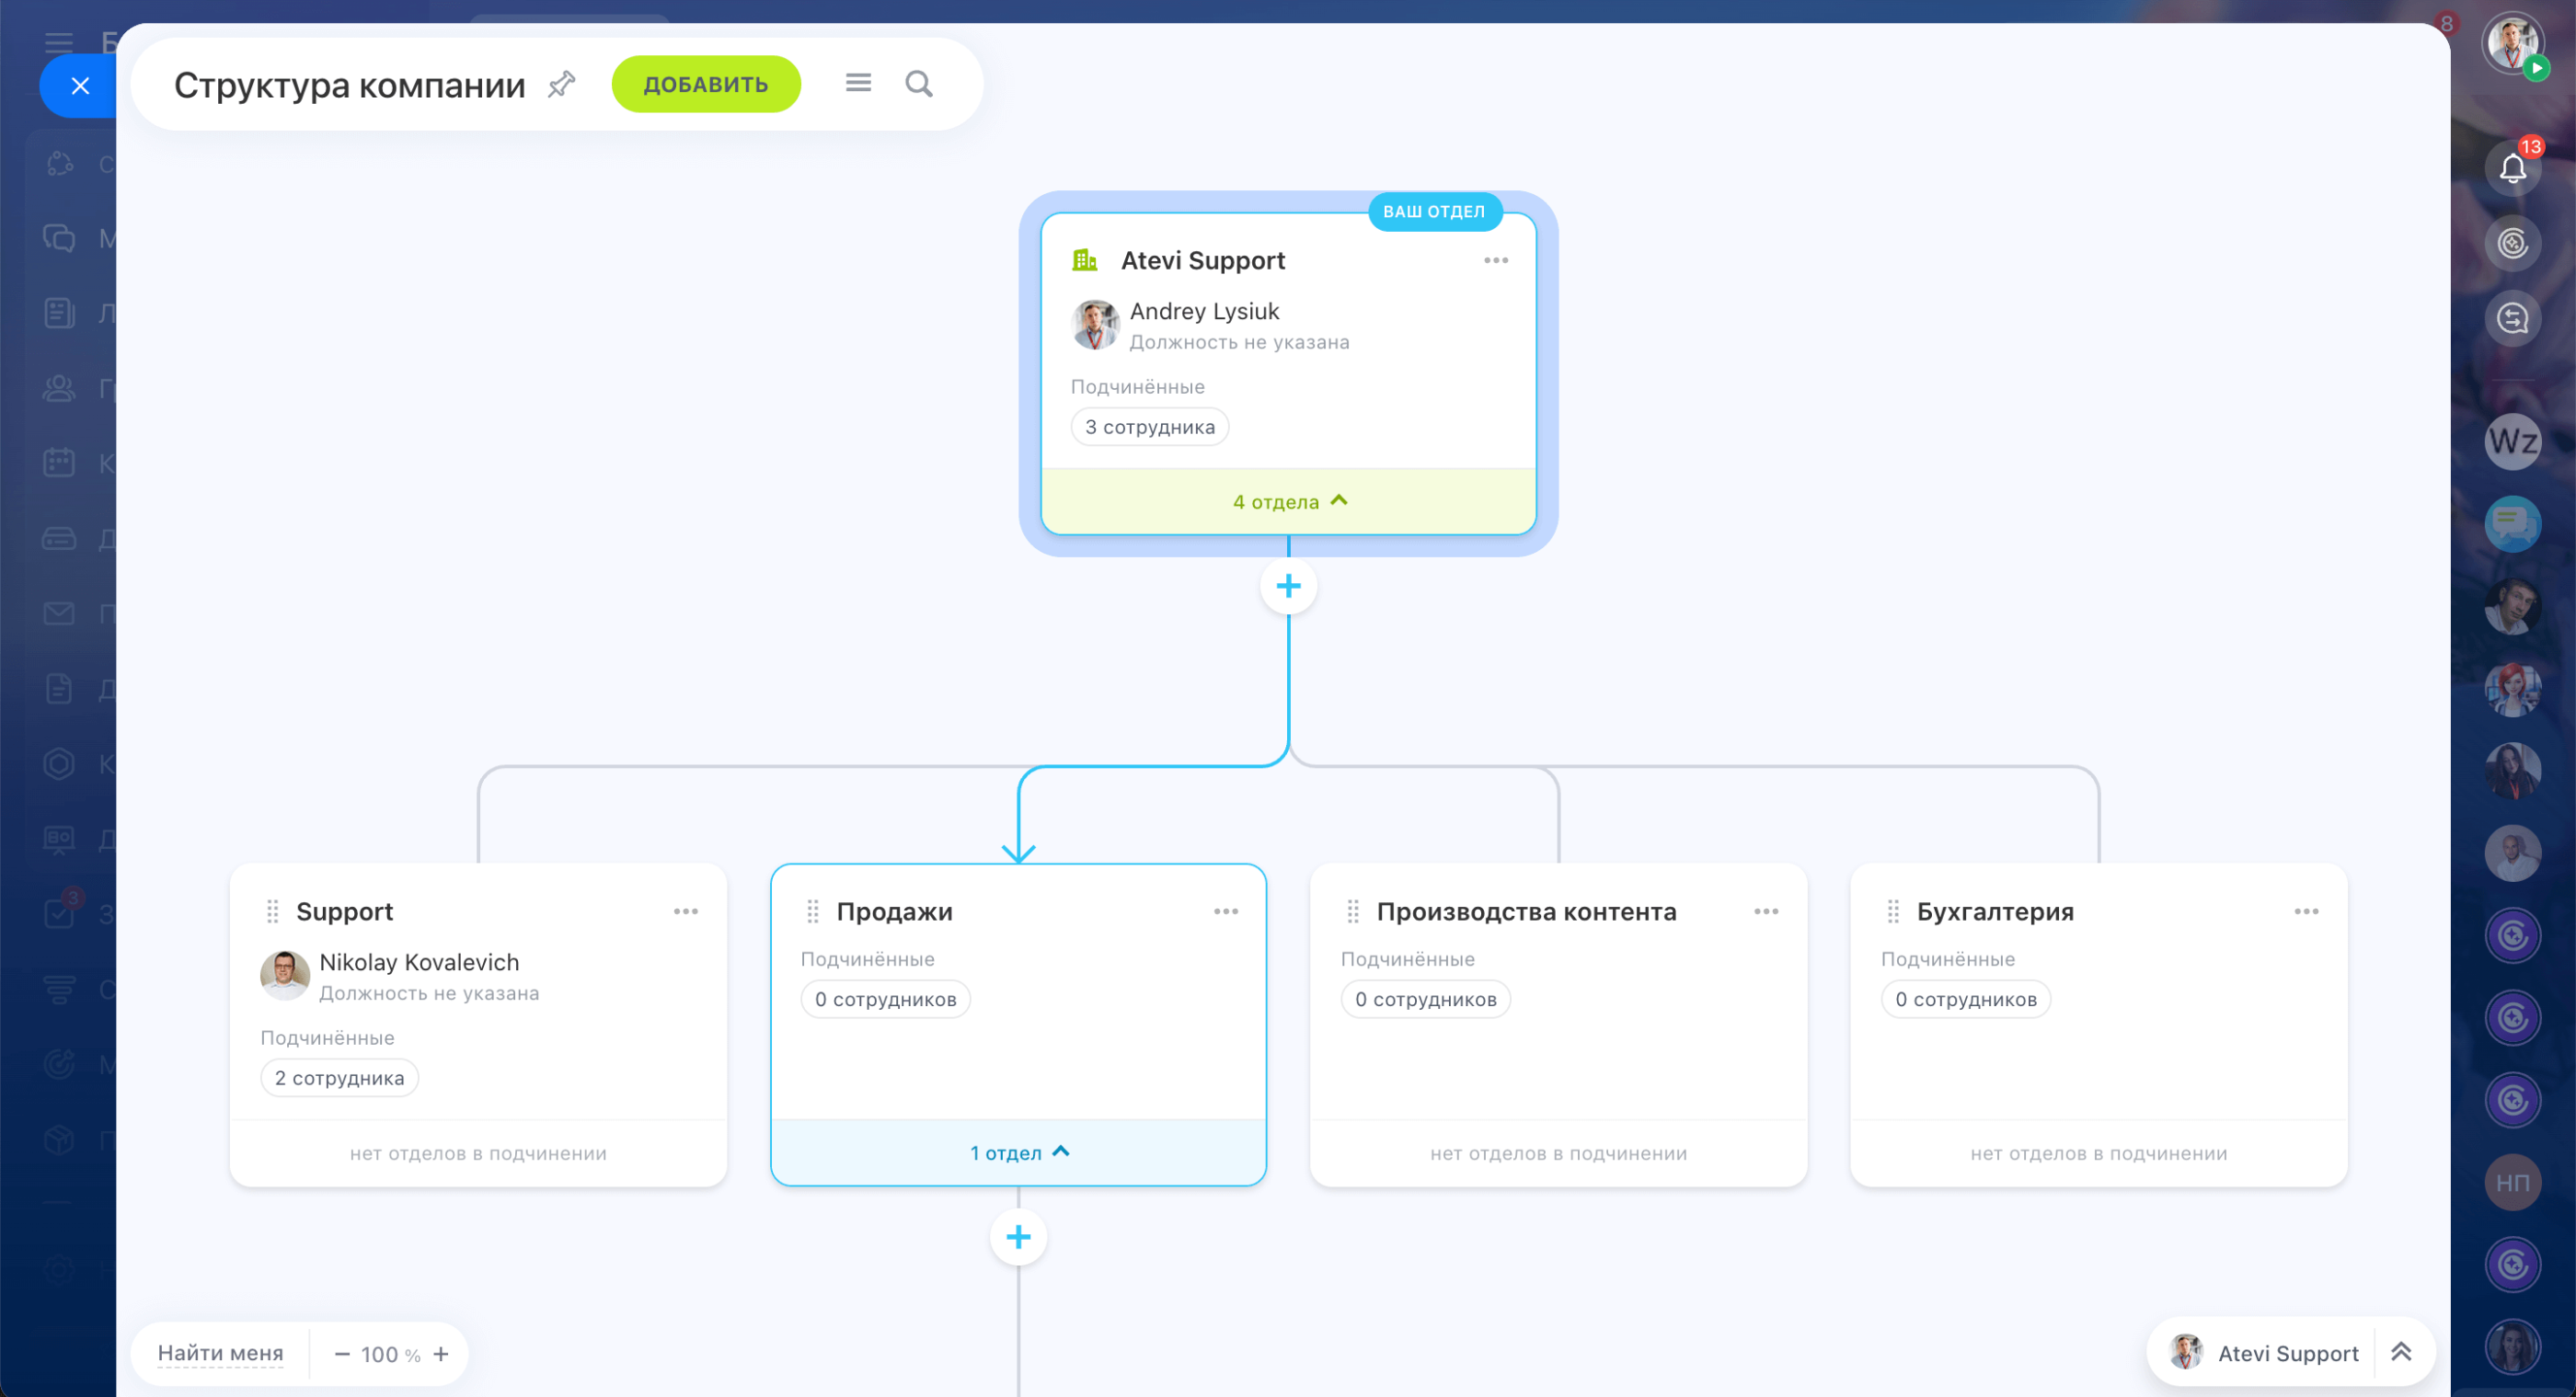The height and width of the screenshot is (1397, 2576).
Task: Pin the Структура компании page
Action: (562, 84)
